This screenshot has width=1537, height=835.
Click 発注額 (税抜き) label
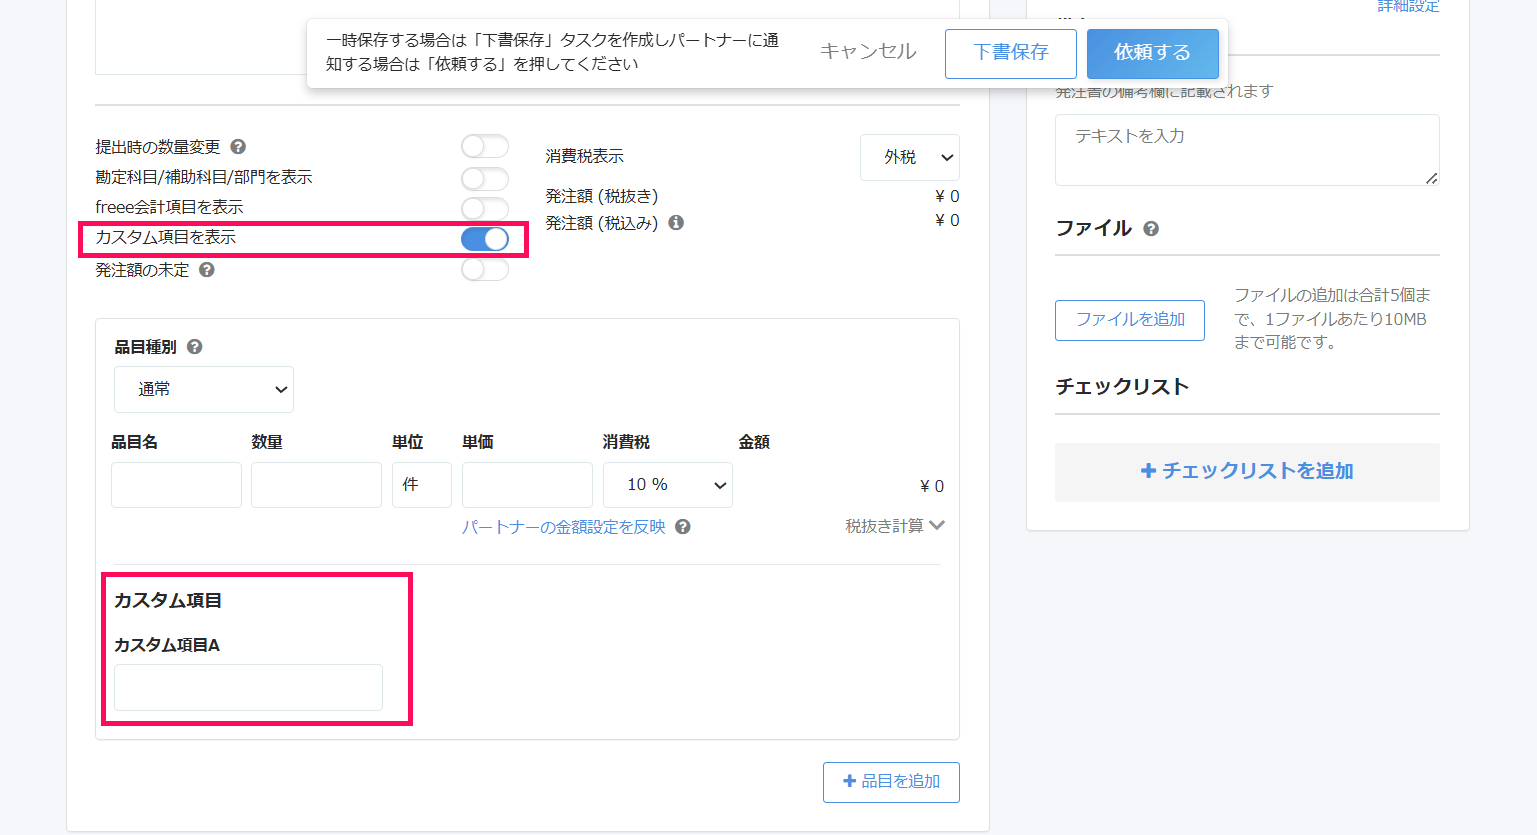point(602,196)
